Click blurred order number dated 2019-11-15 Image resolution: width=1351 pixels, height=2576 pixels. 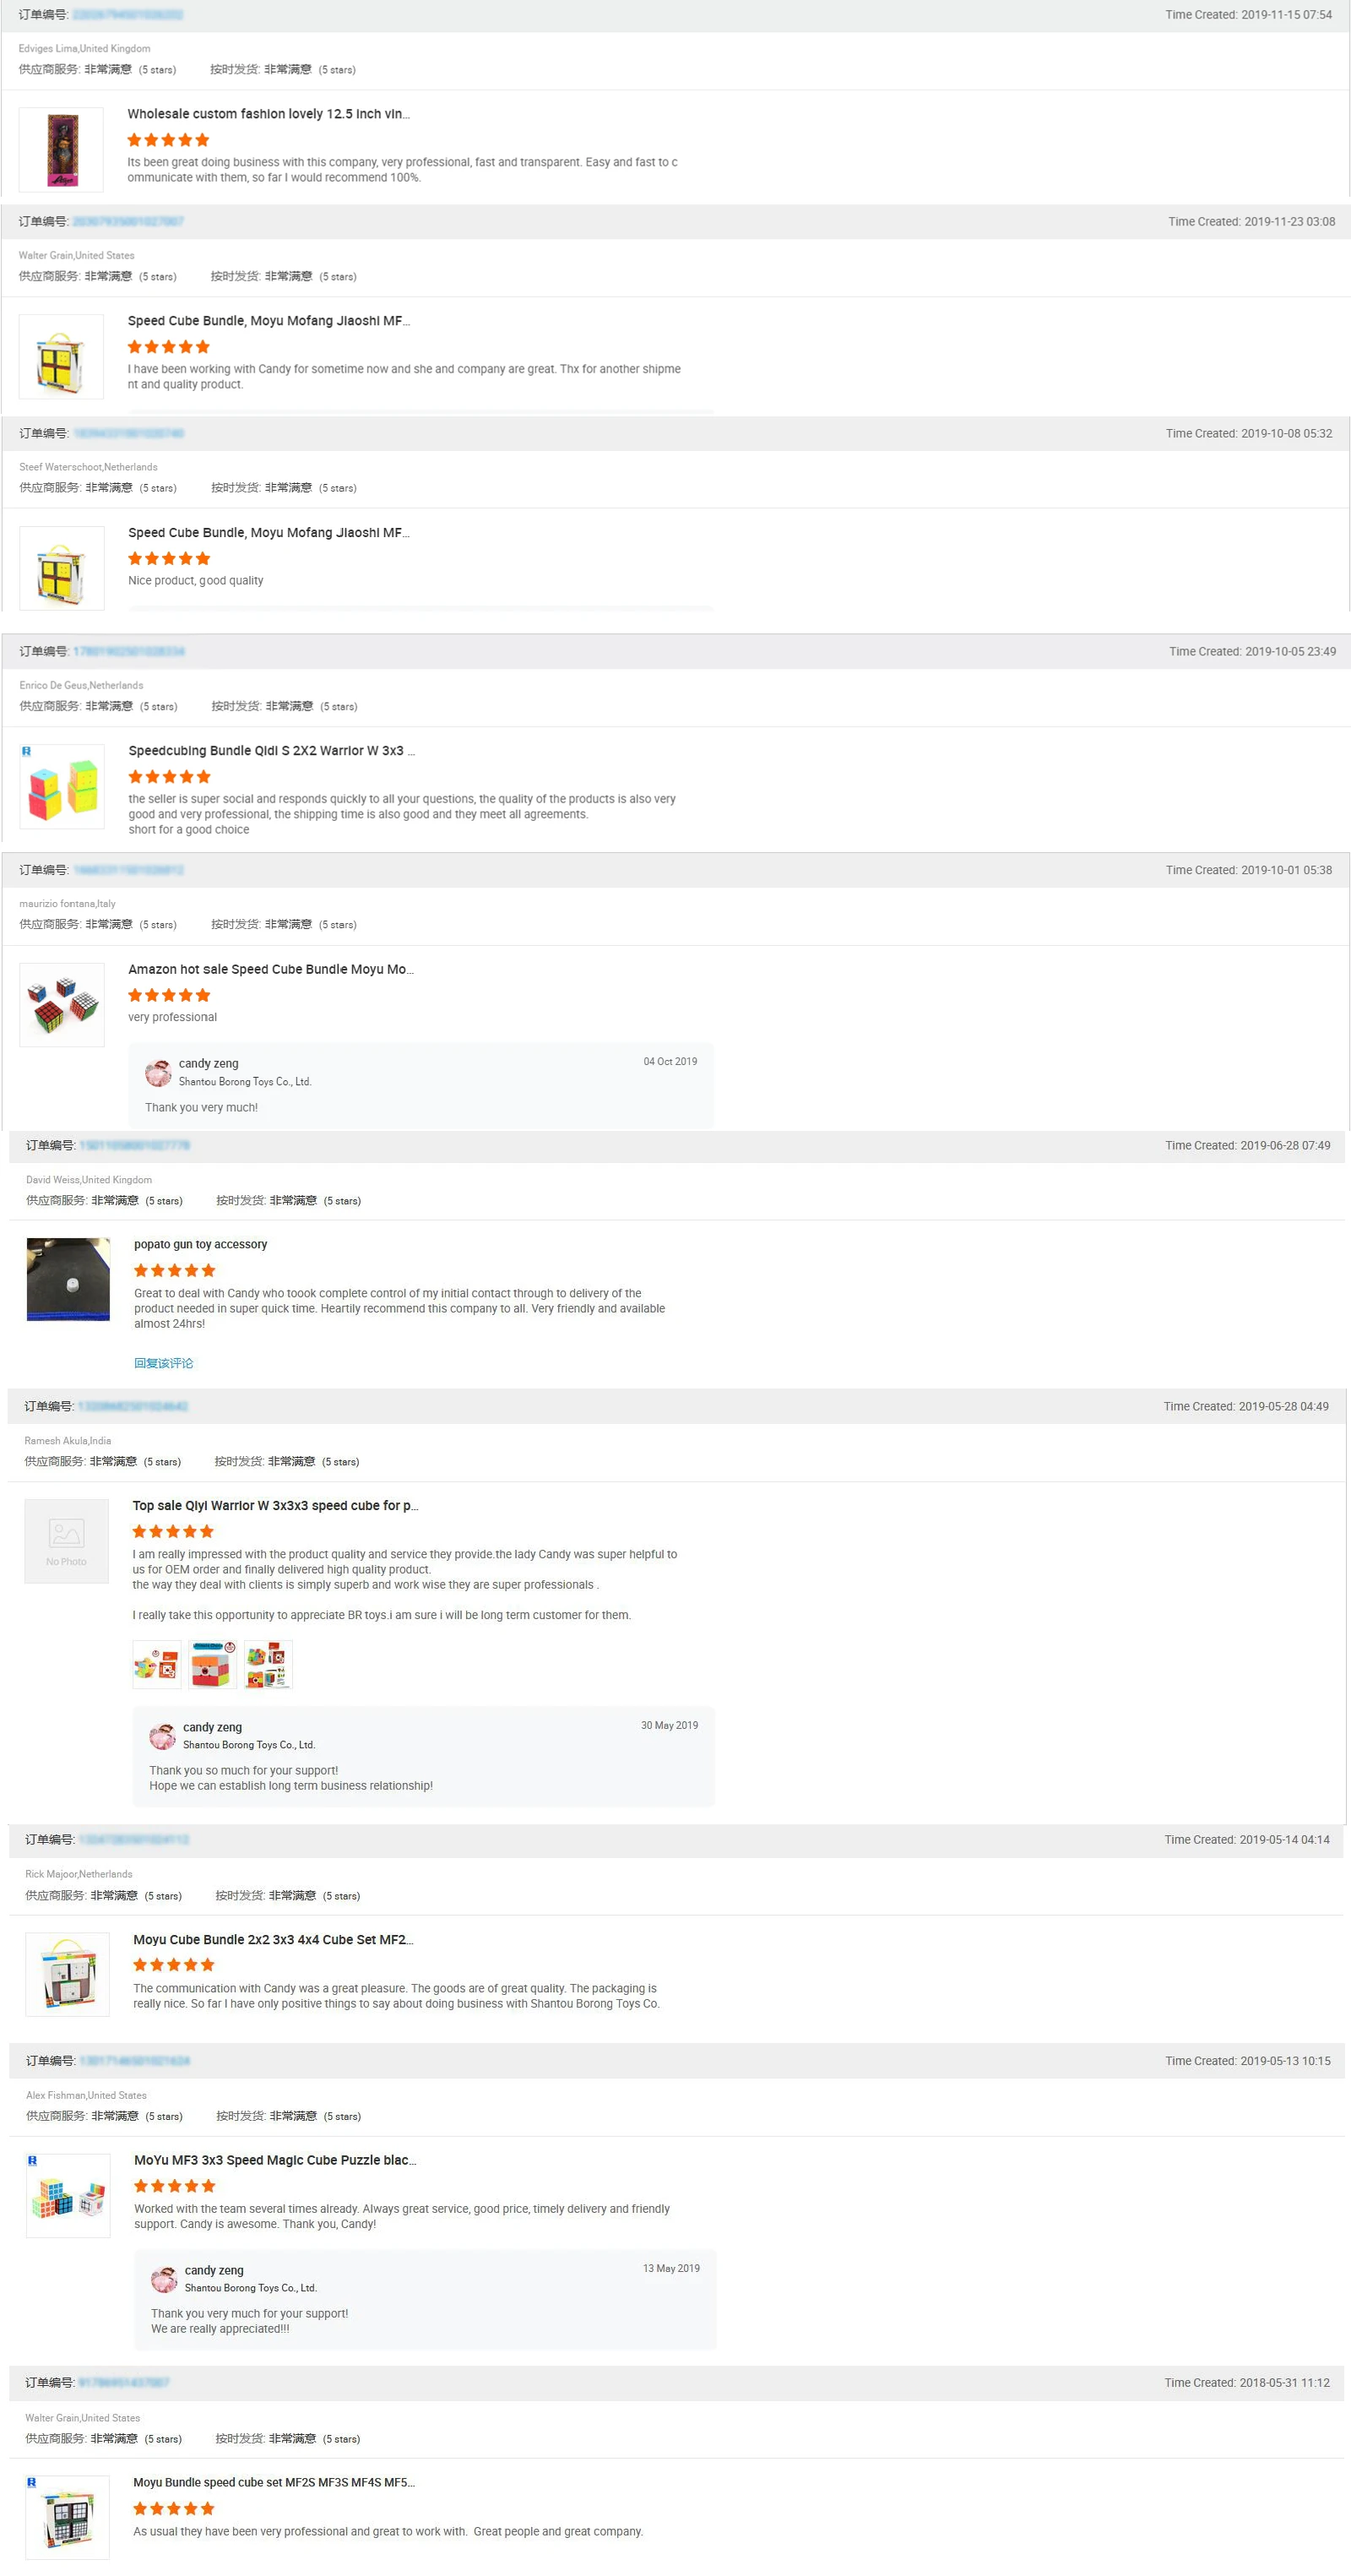[128, 15]
